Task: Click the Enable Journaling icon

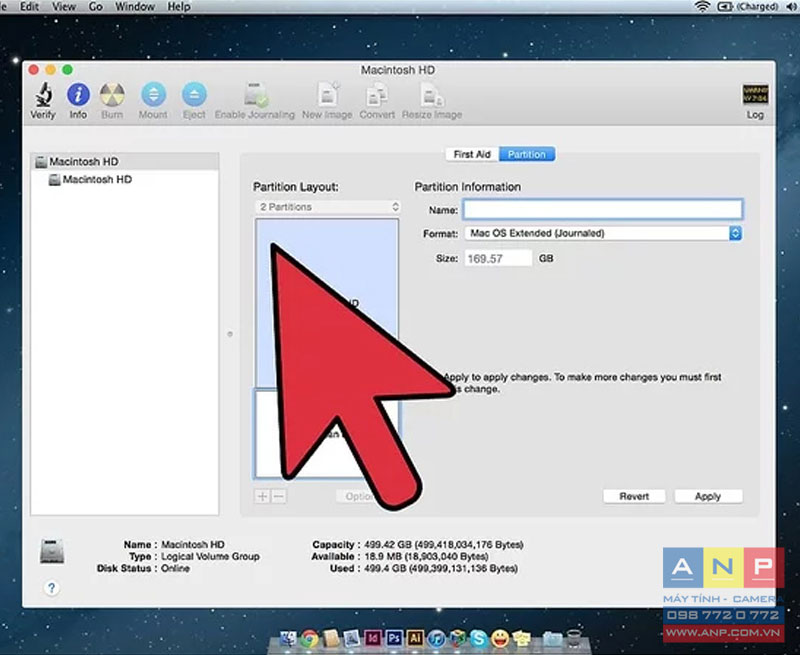Action: (x=255, y=95)
